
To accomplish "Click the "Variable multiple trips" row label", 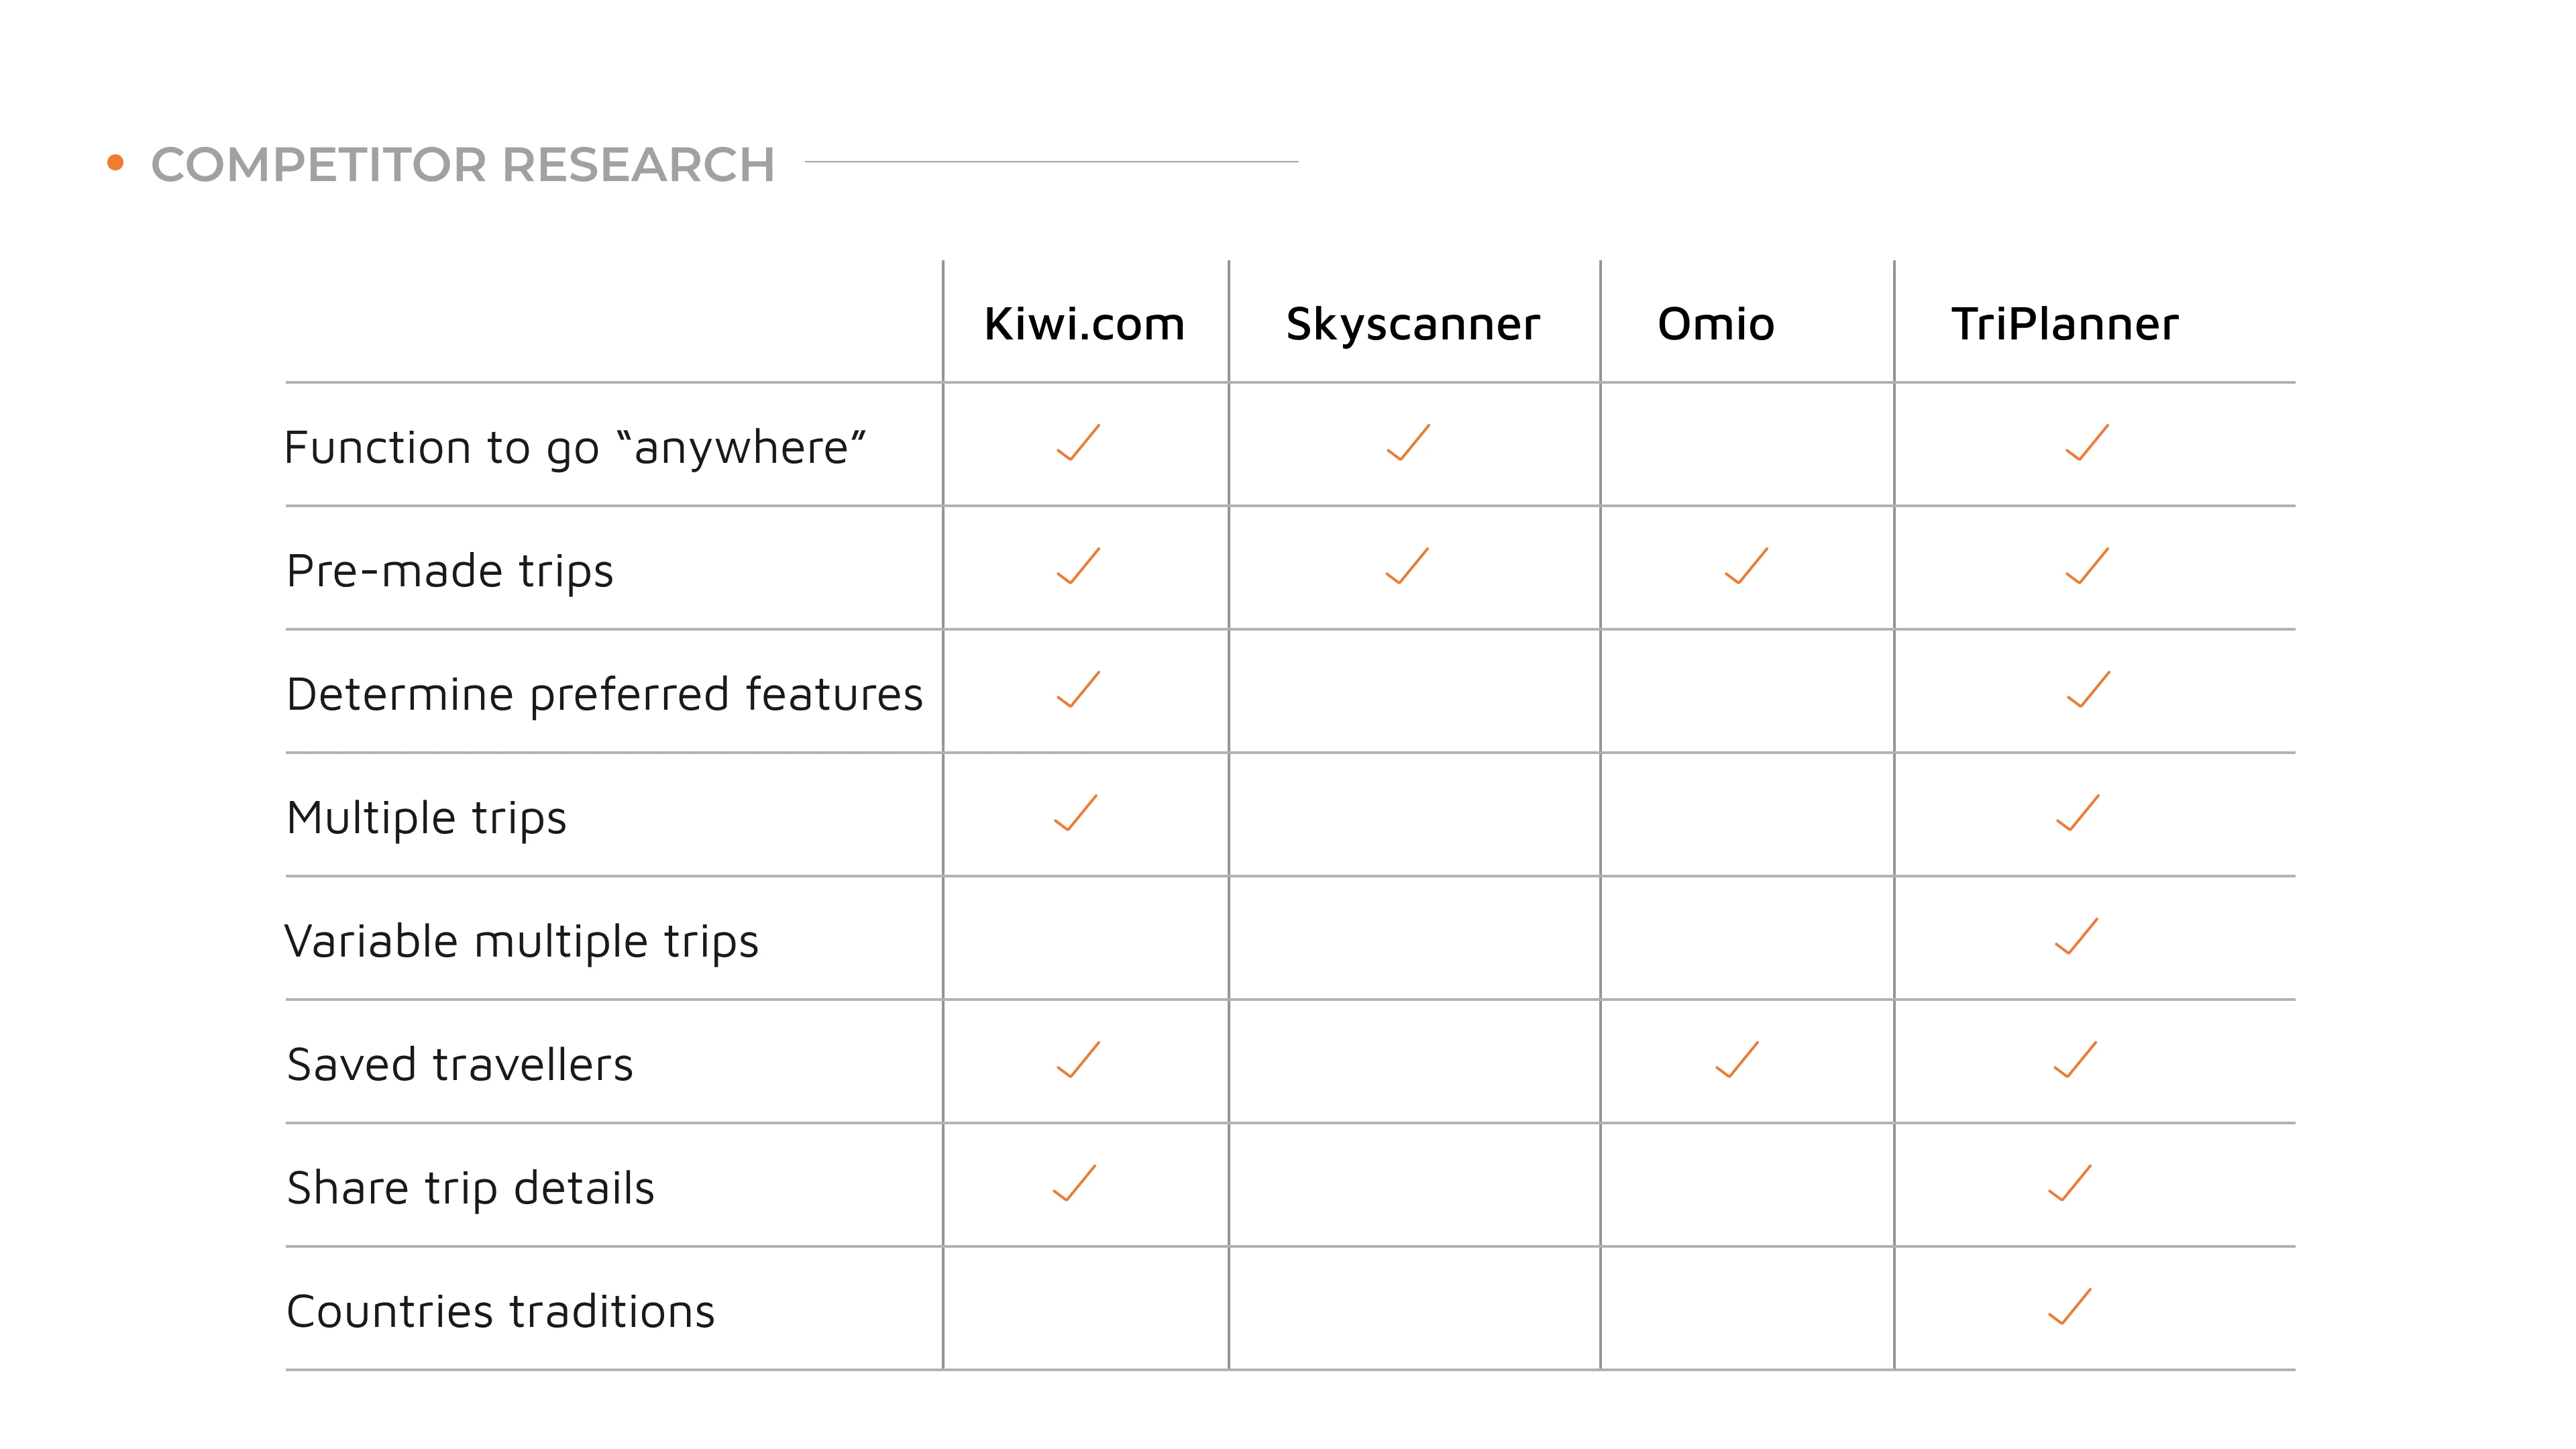I will tap(522, 942).
